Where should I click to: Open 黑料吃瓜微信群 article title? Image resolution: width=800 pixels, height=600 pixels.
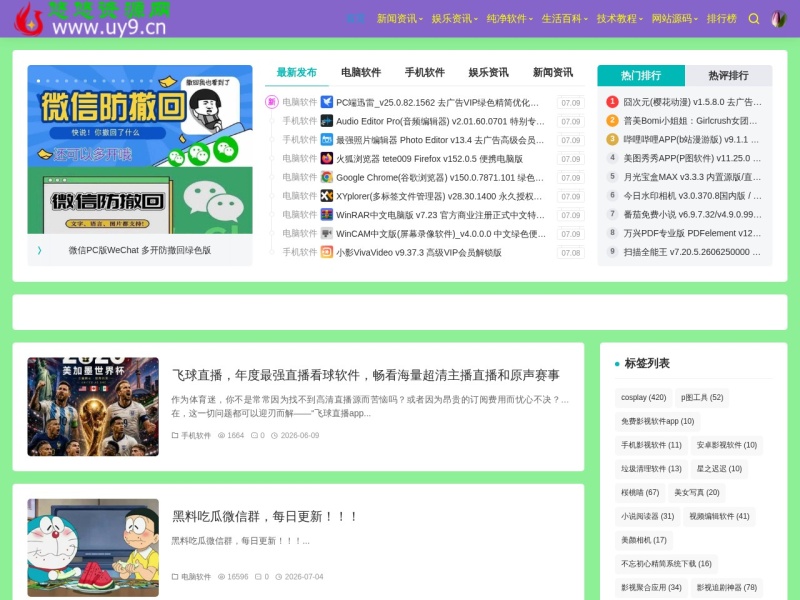click(x=264, y=516)
